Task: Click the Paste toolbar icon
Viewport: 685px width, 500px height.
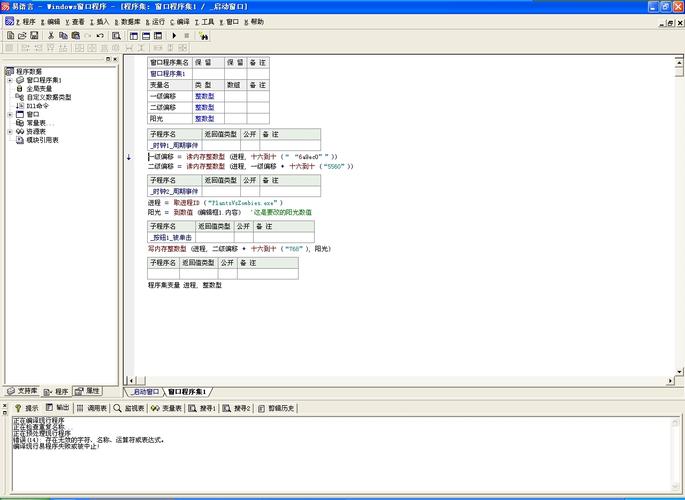Action: [x=76, y=35]
